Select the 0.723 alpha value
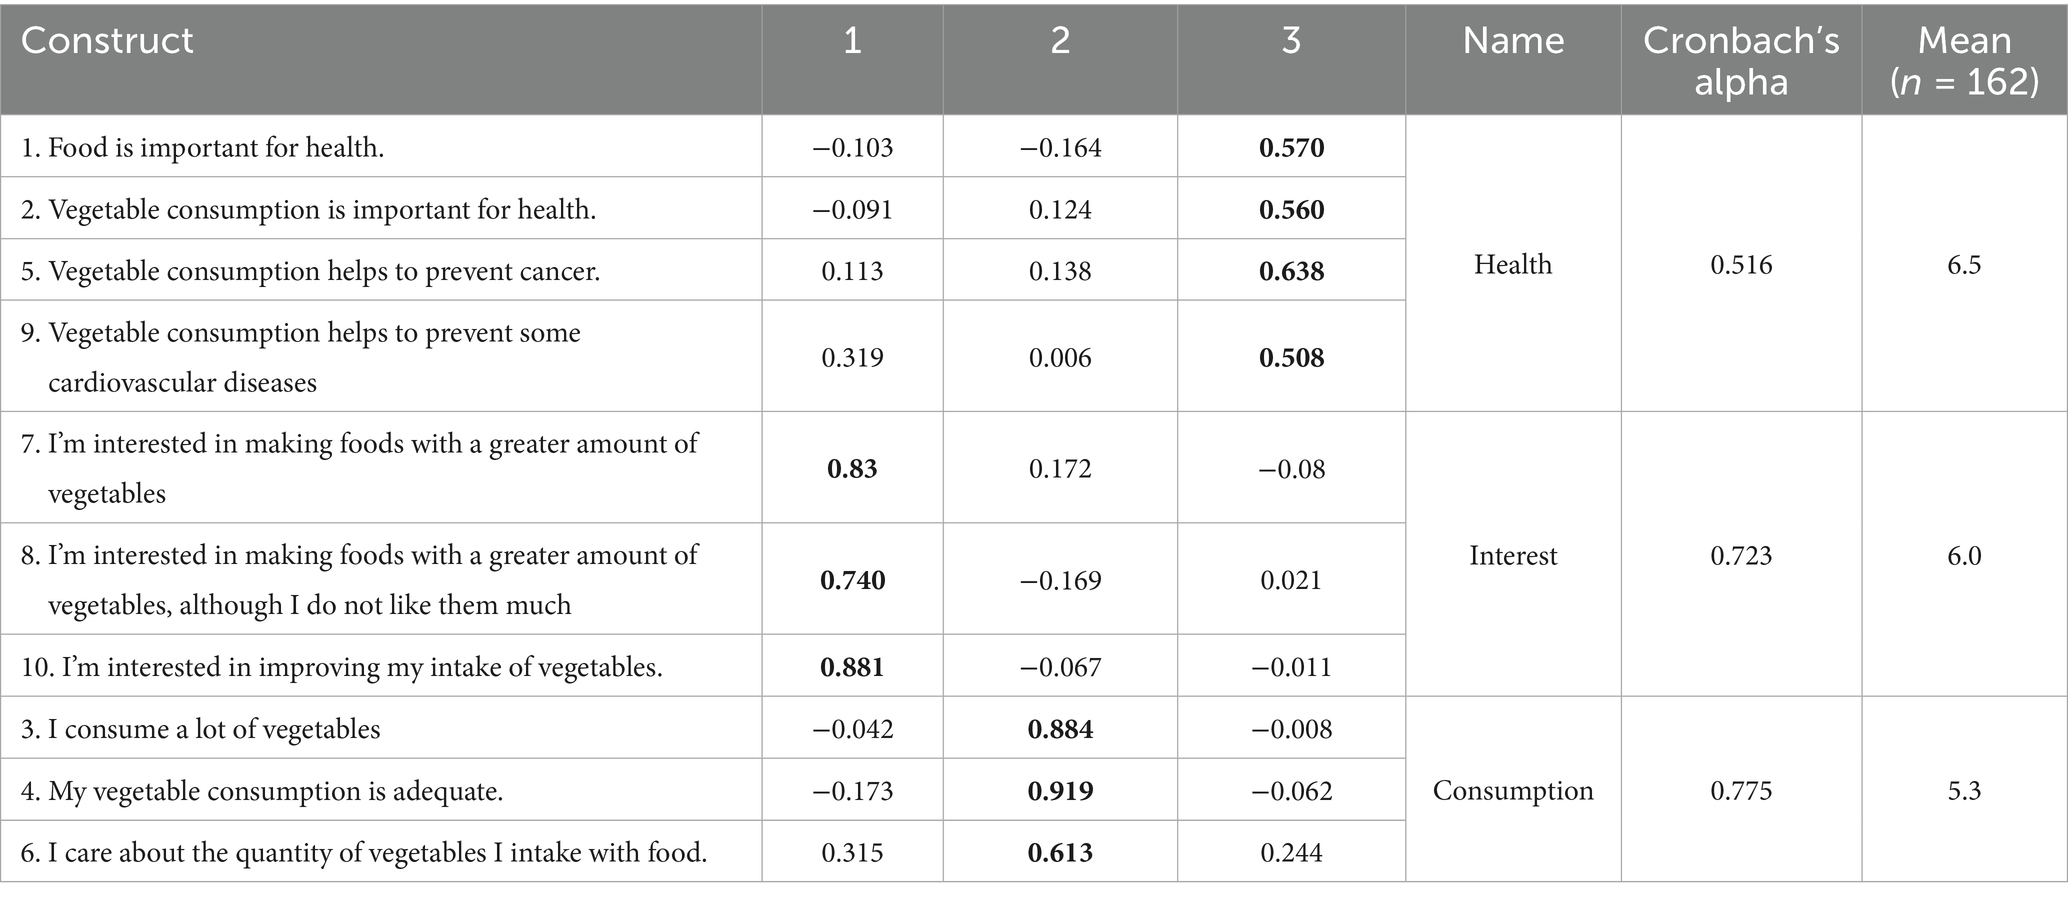This screenshot has width=2068, height=900. point(1741,555)
